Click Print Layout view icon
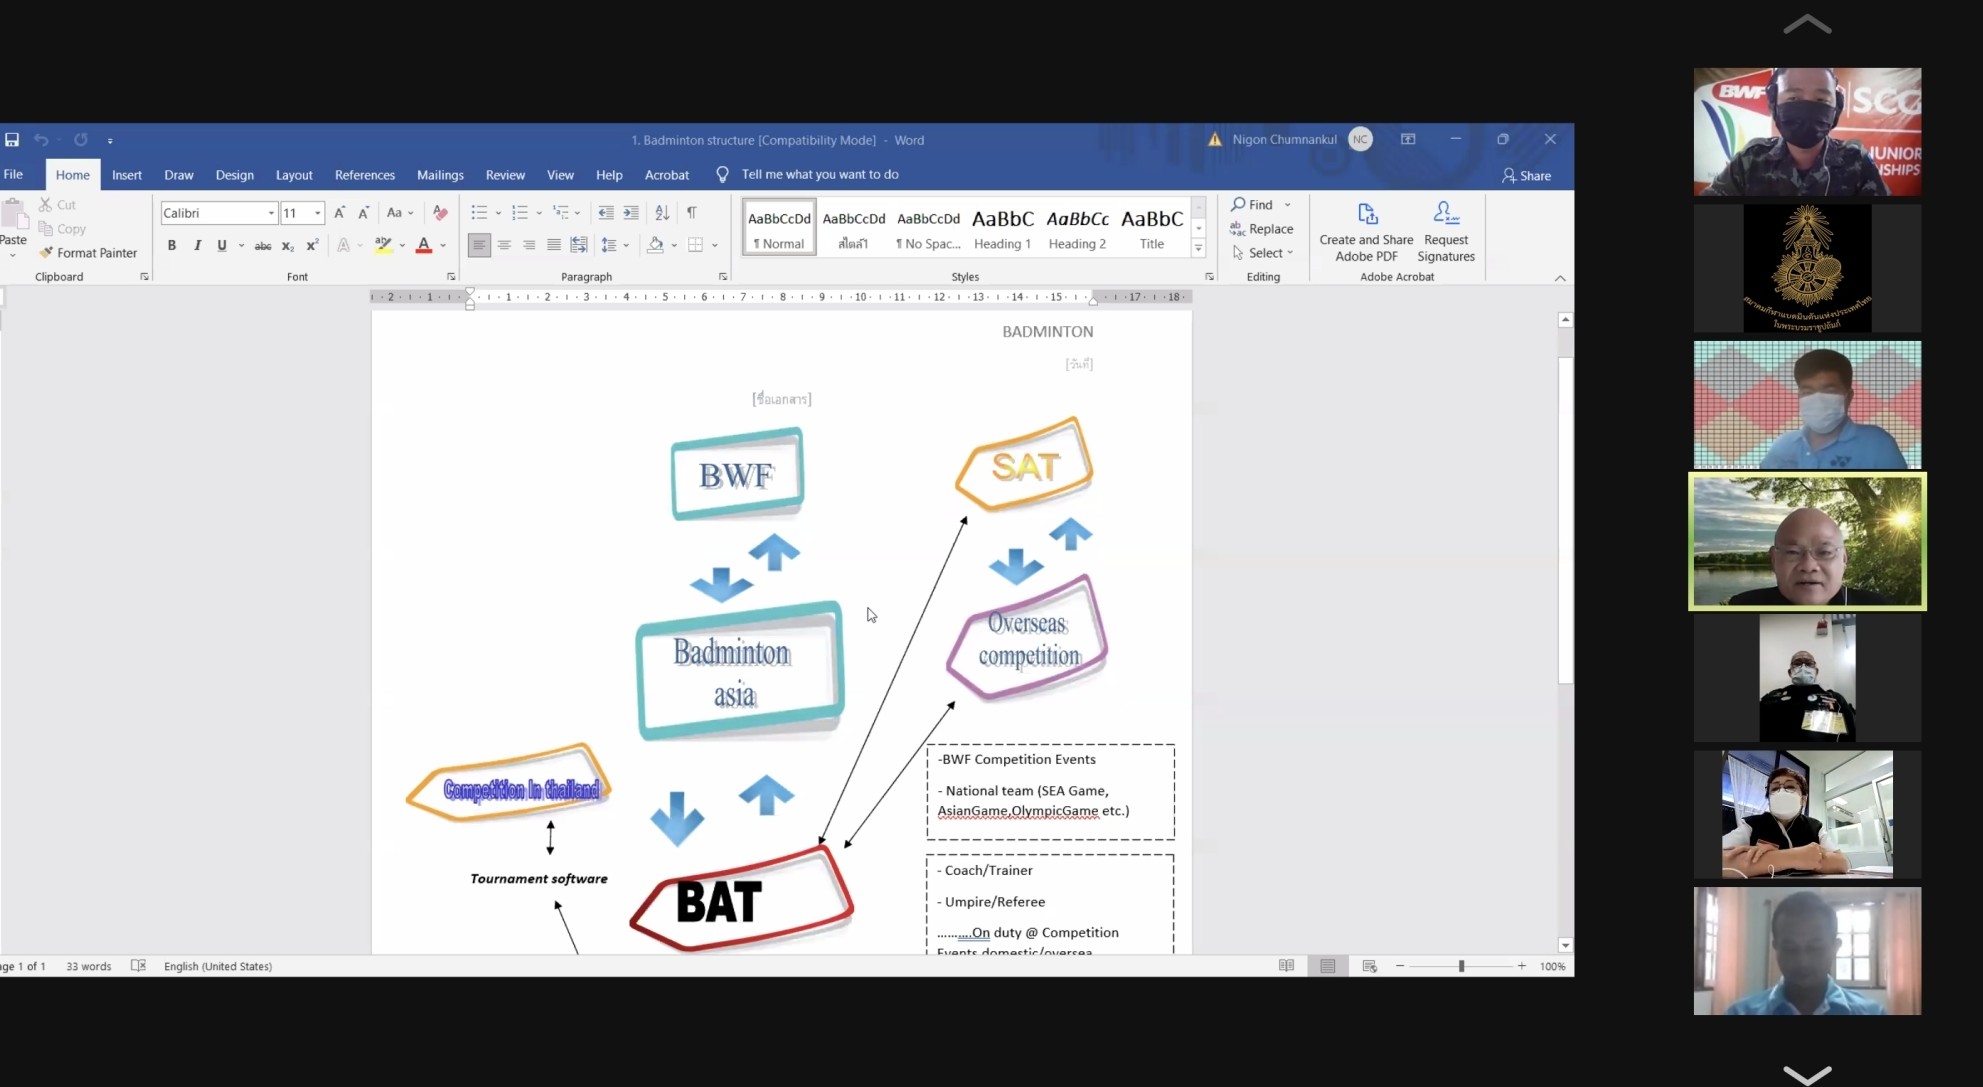This screenshot has width=1983, height=1087. [x=1328, y=966]
